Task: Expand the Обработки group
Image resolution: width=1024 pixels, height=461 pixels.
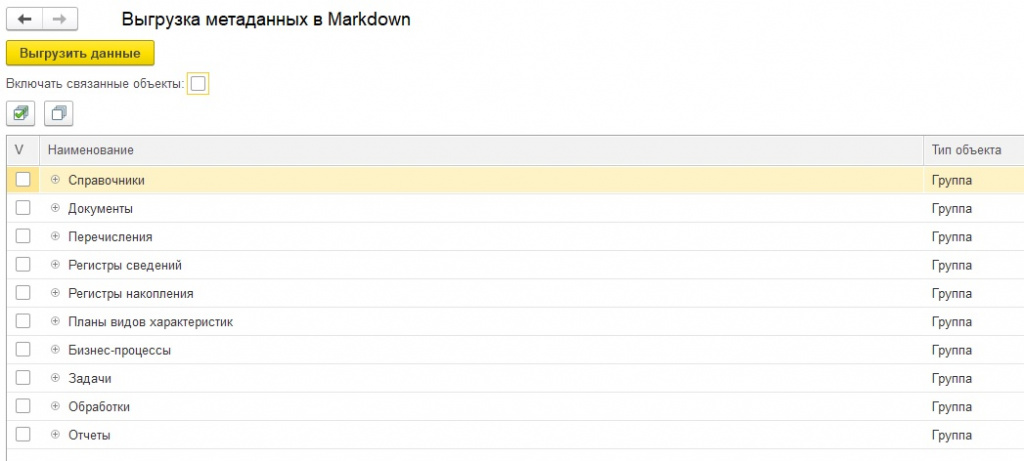Action: (55, 407)
